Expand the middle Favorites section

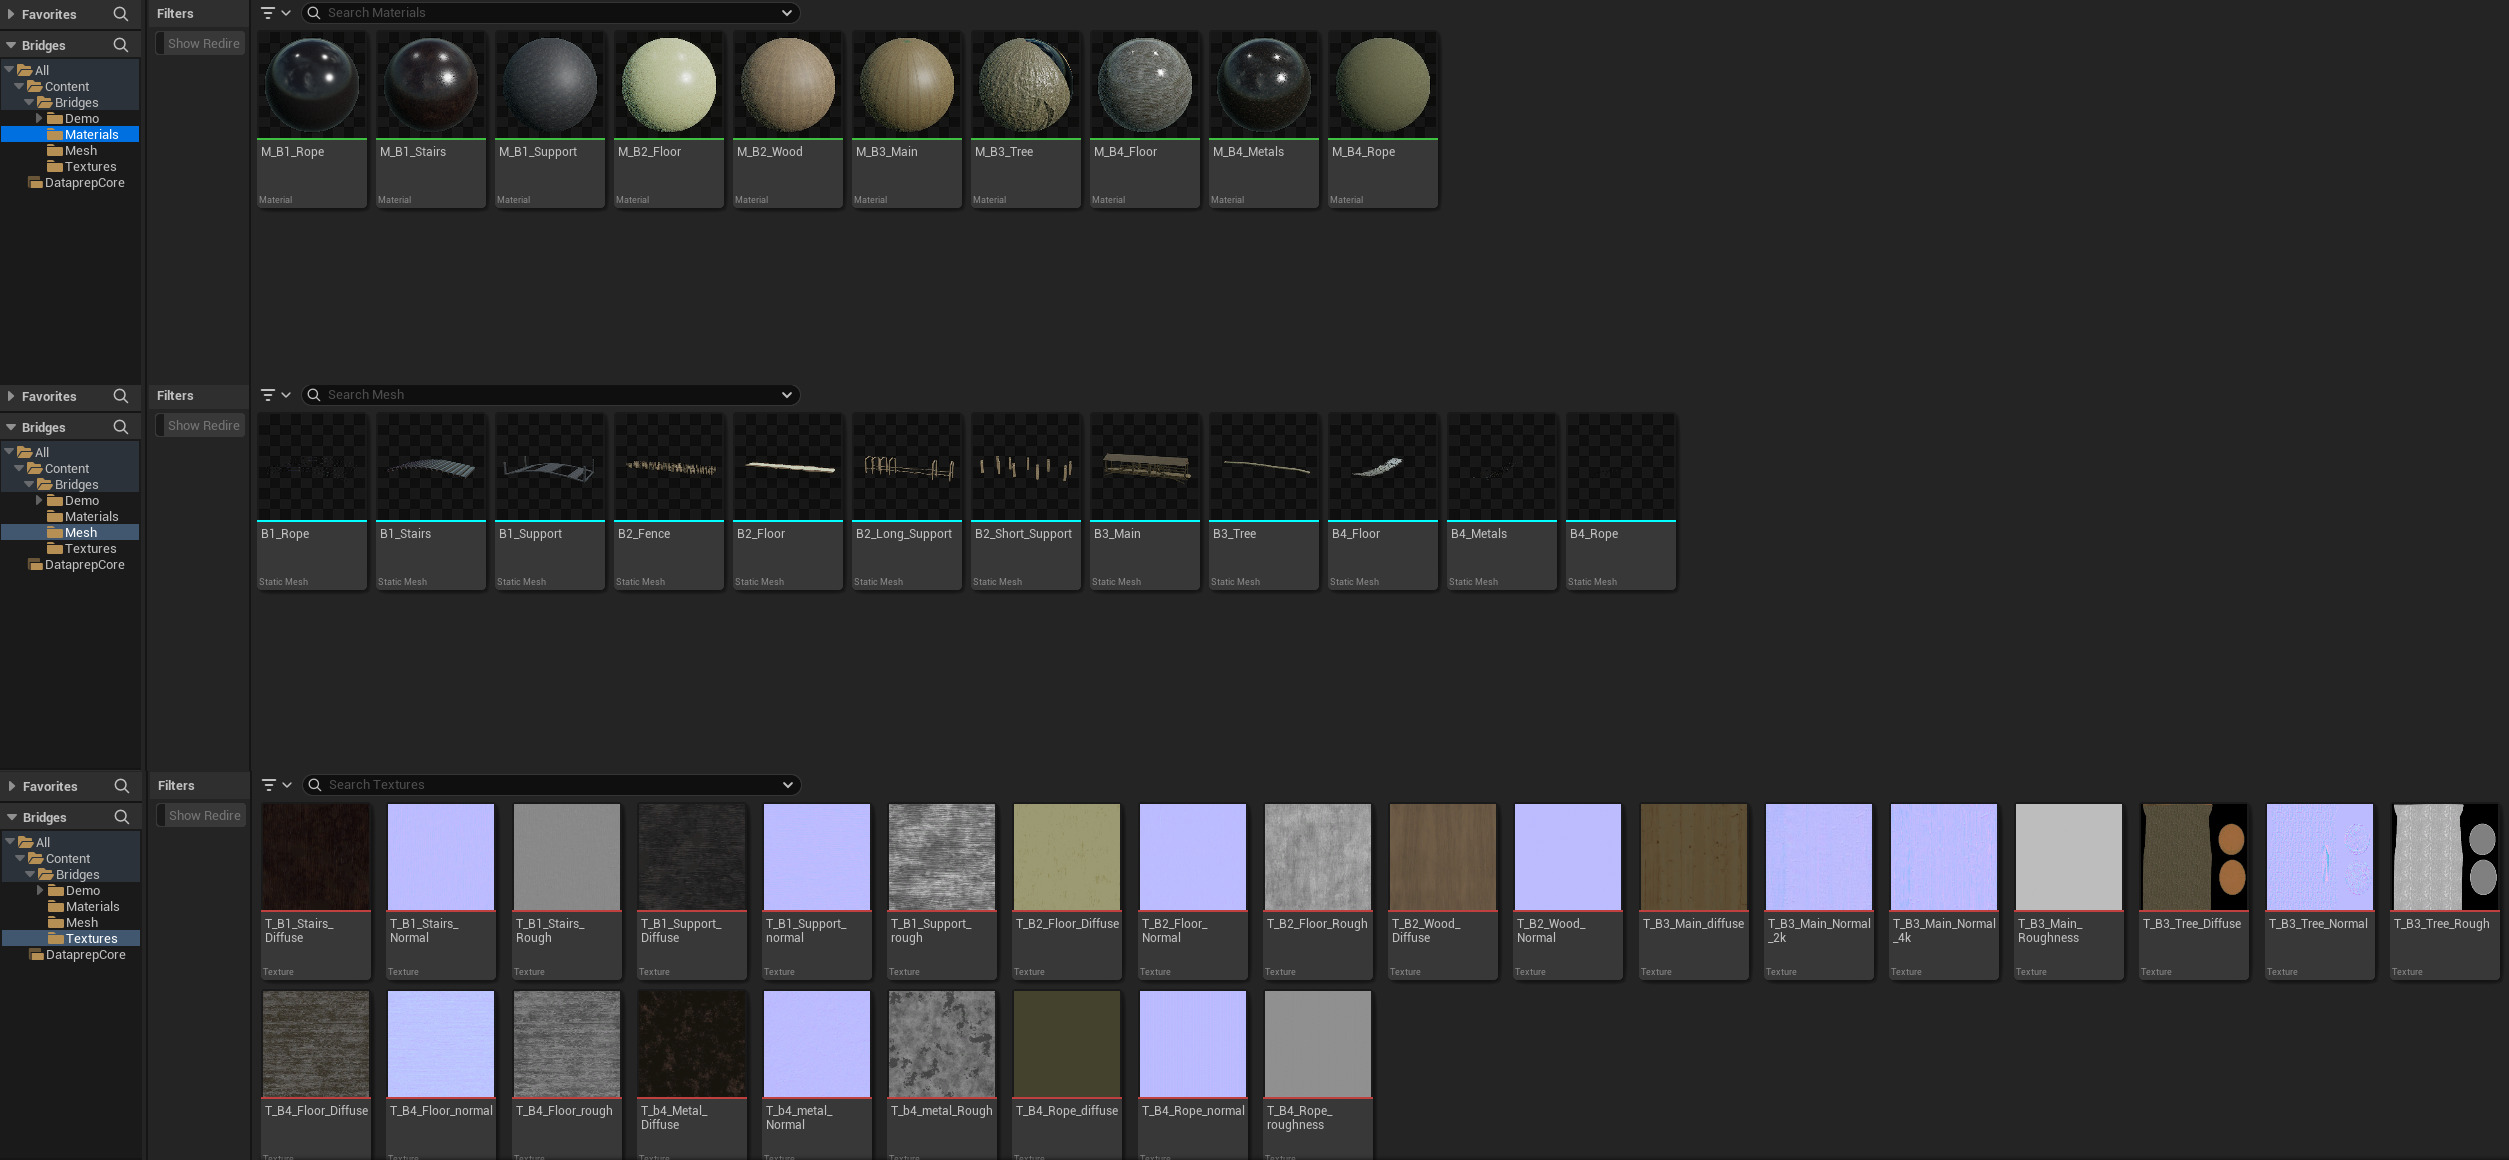(x=11, y=397)
